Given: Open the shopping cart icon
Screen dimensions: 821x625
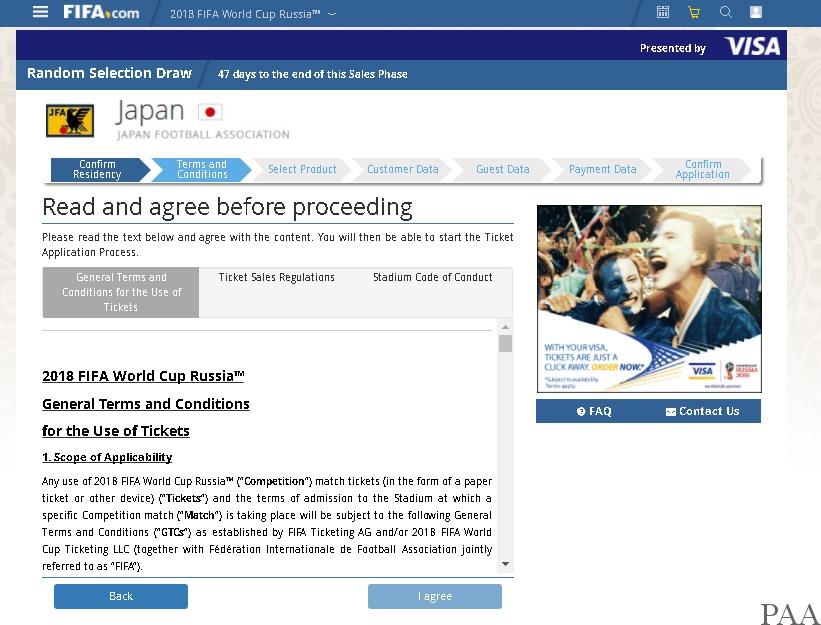Looking at the screenshot, I should [694, 12].
